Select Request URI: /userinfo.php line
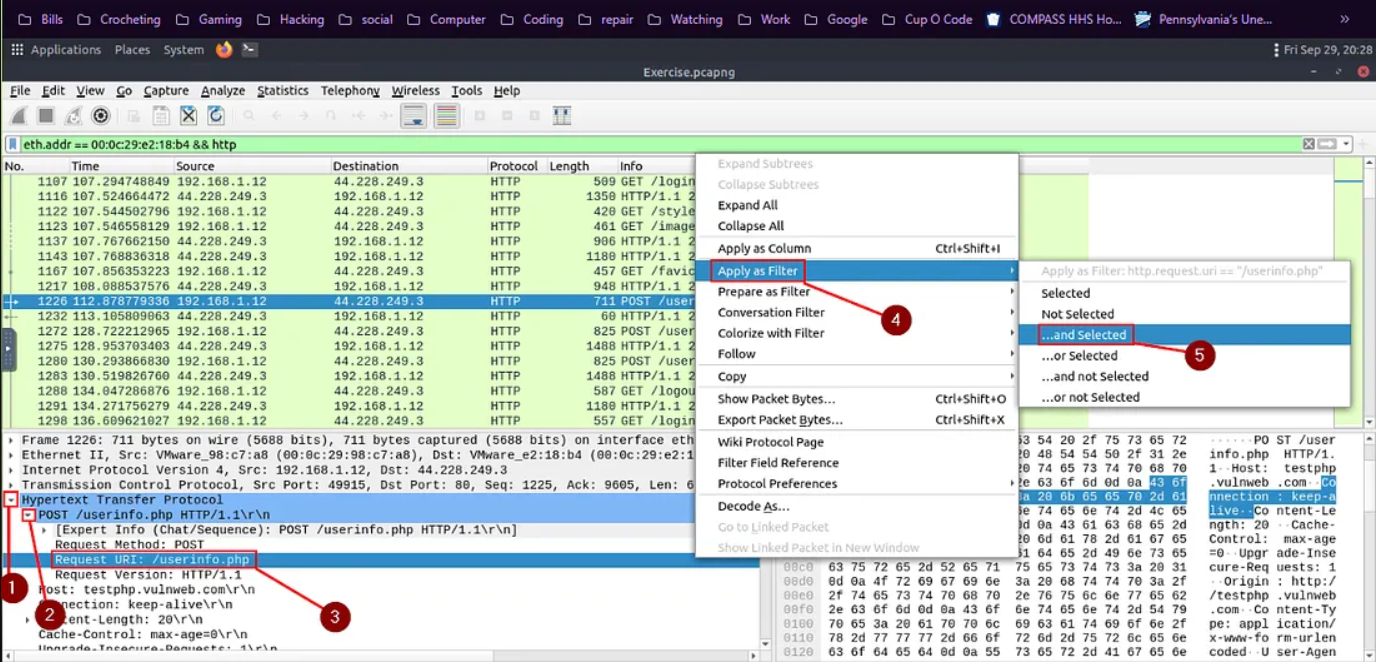The height and width of the screenshot is (662, 1376). coord(152,560)
